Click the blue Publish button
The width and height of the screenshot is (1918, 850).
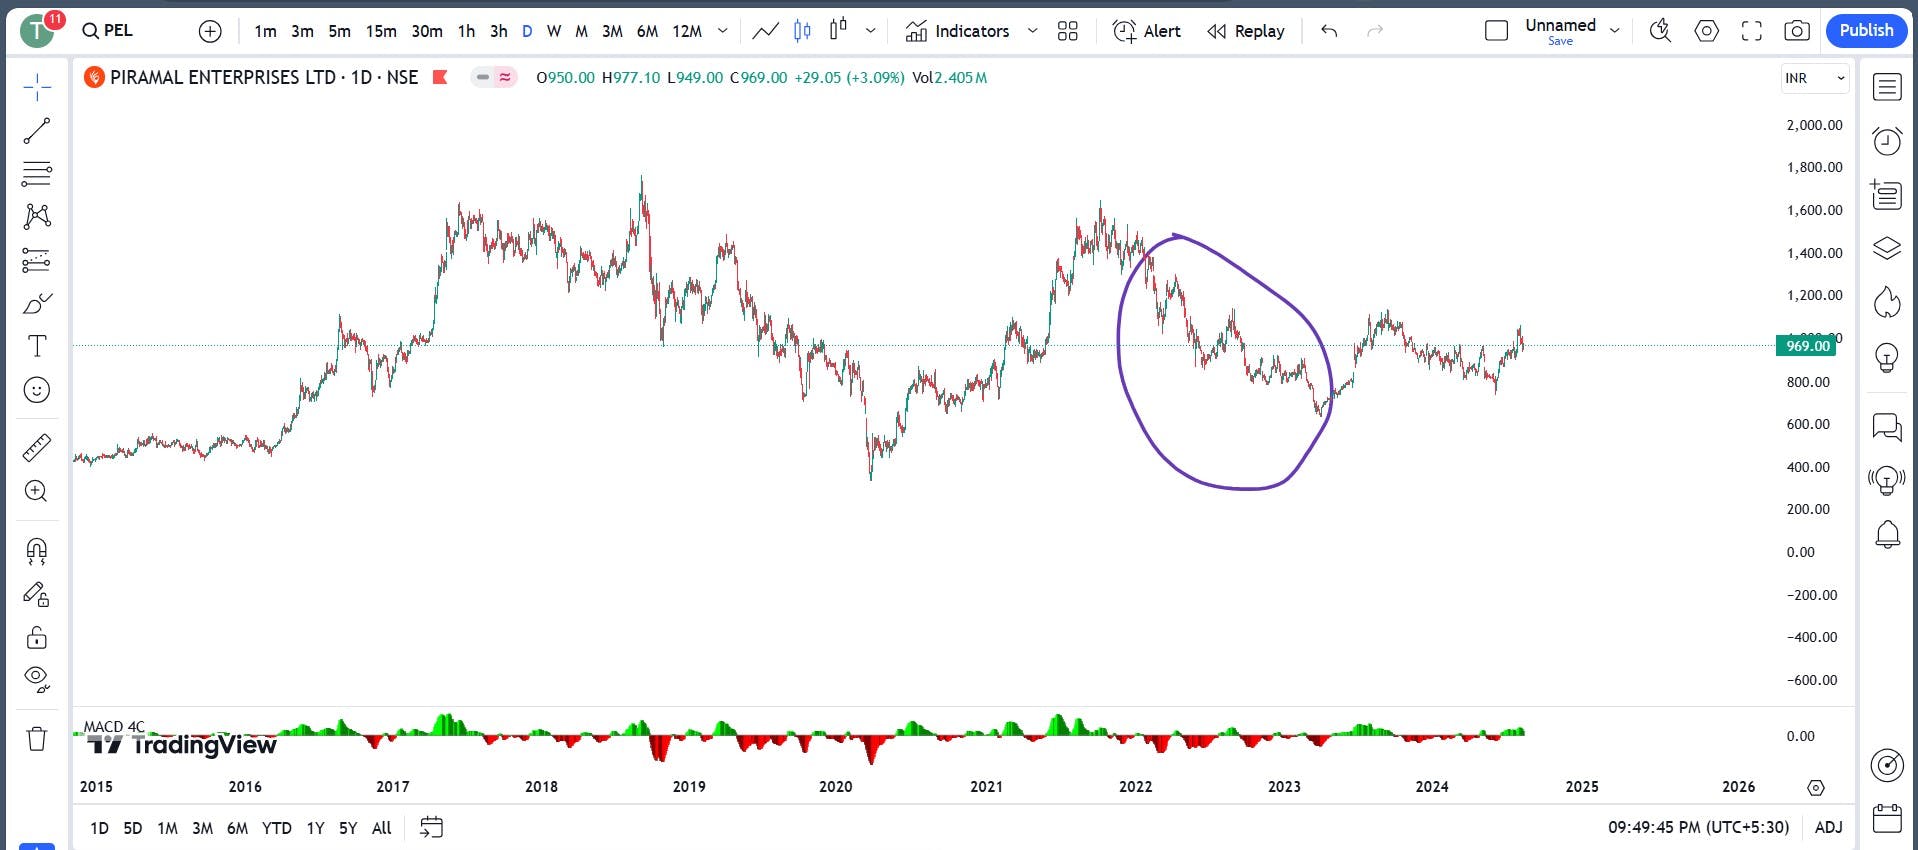[x=1866, y=31]
